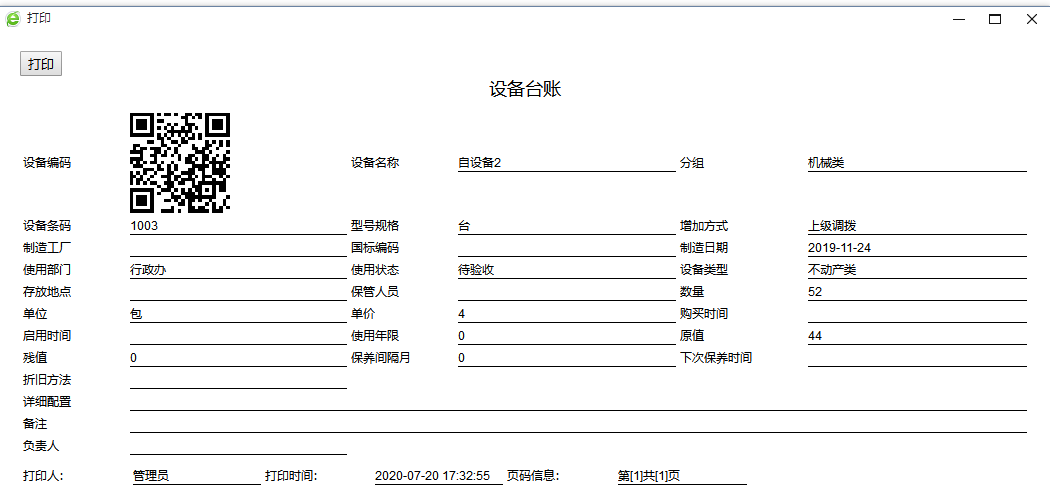The height and width of the screenshot is (502, 1050).
Task: Click the 使用状态 field showing 待验收
Action: [x=566, y=270]
